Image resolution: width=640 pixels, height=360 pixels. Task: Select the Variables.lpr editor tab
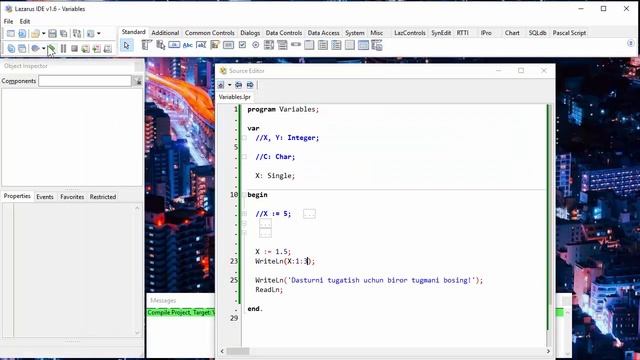tap(234, 97)
